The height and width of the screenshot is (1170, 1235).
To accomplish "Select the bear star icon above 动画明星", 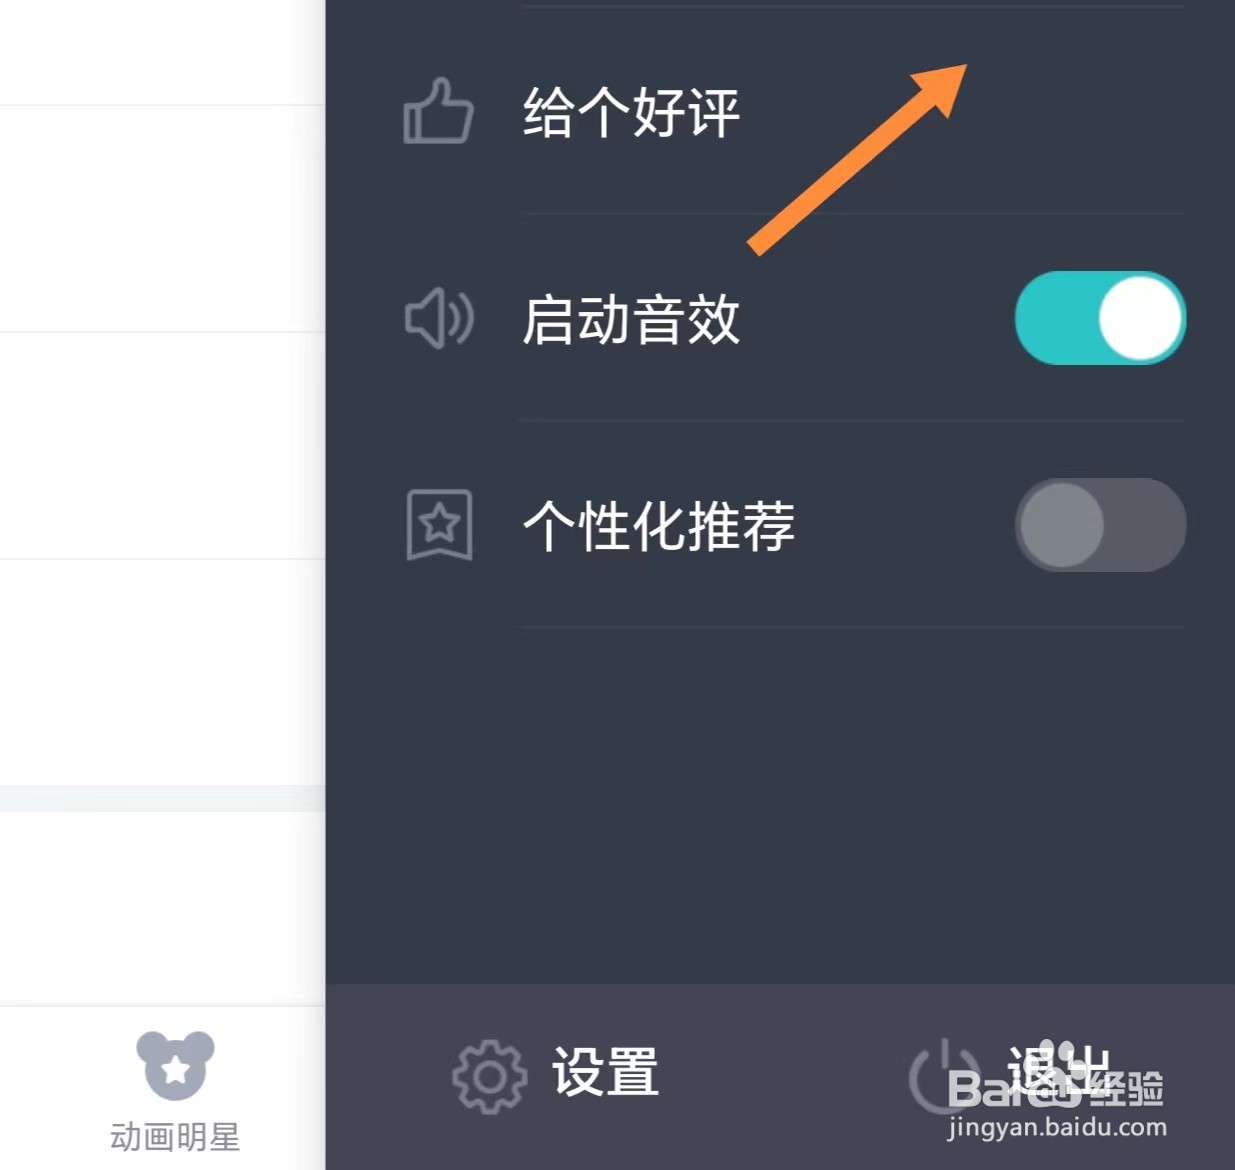I will pos(175,1065).
